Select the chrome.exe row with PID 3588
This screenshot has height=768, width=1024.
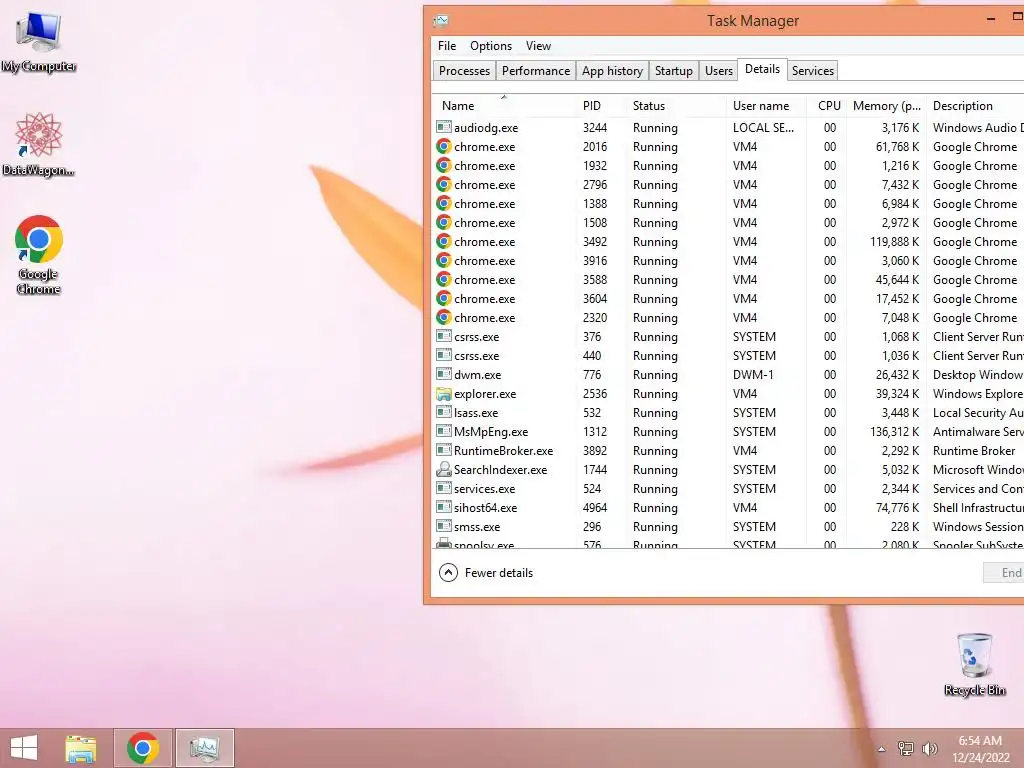(728, 280)
